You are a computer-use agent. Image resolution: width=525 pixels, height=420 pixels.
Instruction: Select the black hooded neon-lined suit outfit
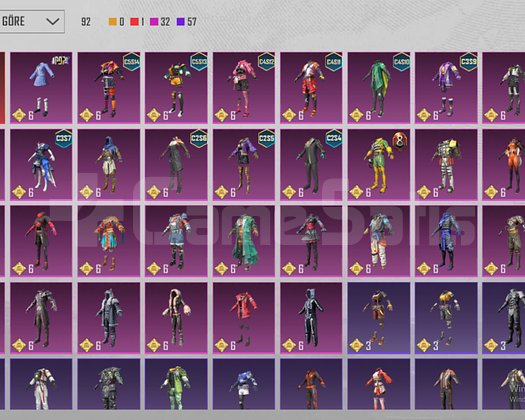311,318
